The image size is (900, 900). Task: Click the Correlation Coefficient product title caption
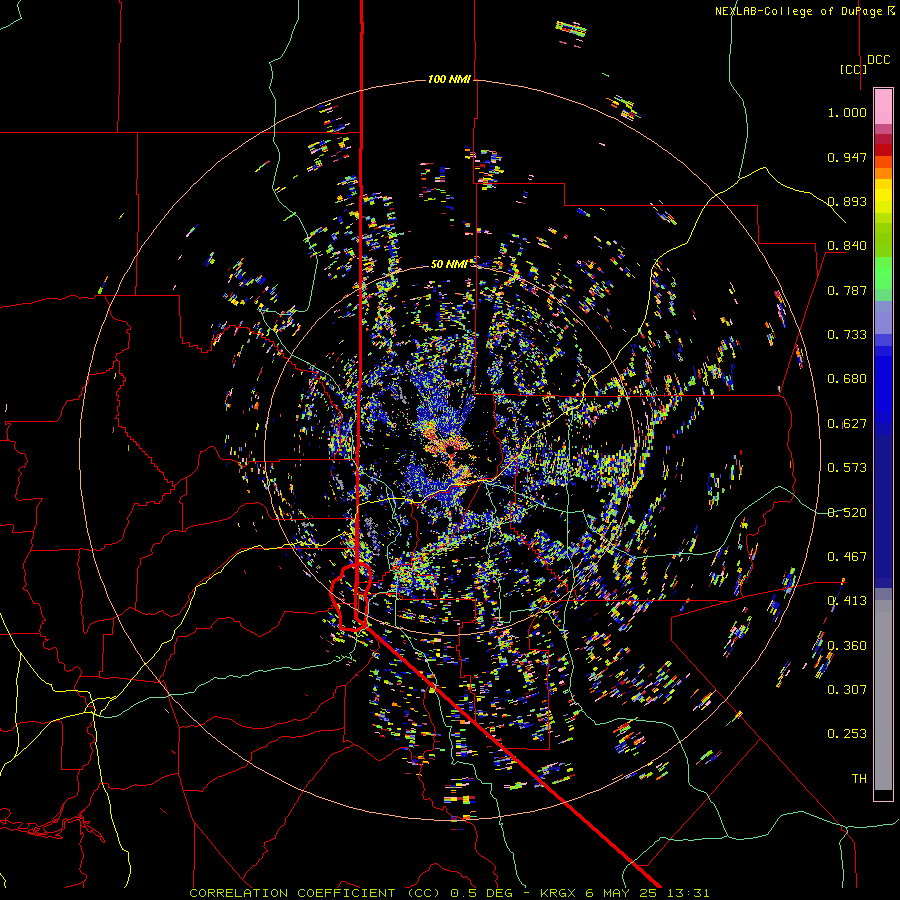click(449, 893)
